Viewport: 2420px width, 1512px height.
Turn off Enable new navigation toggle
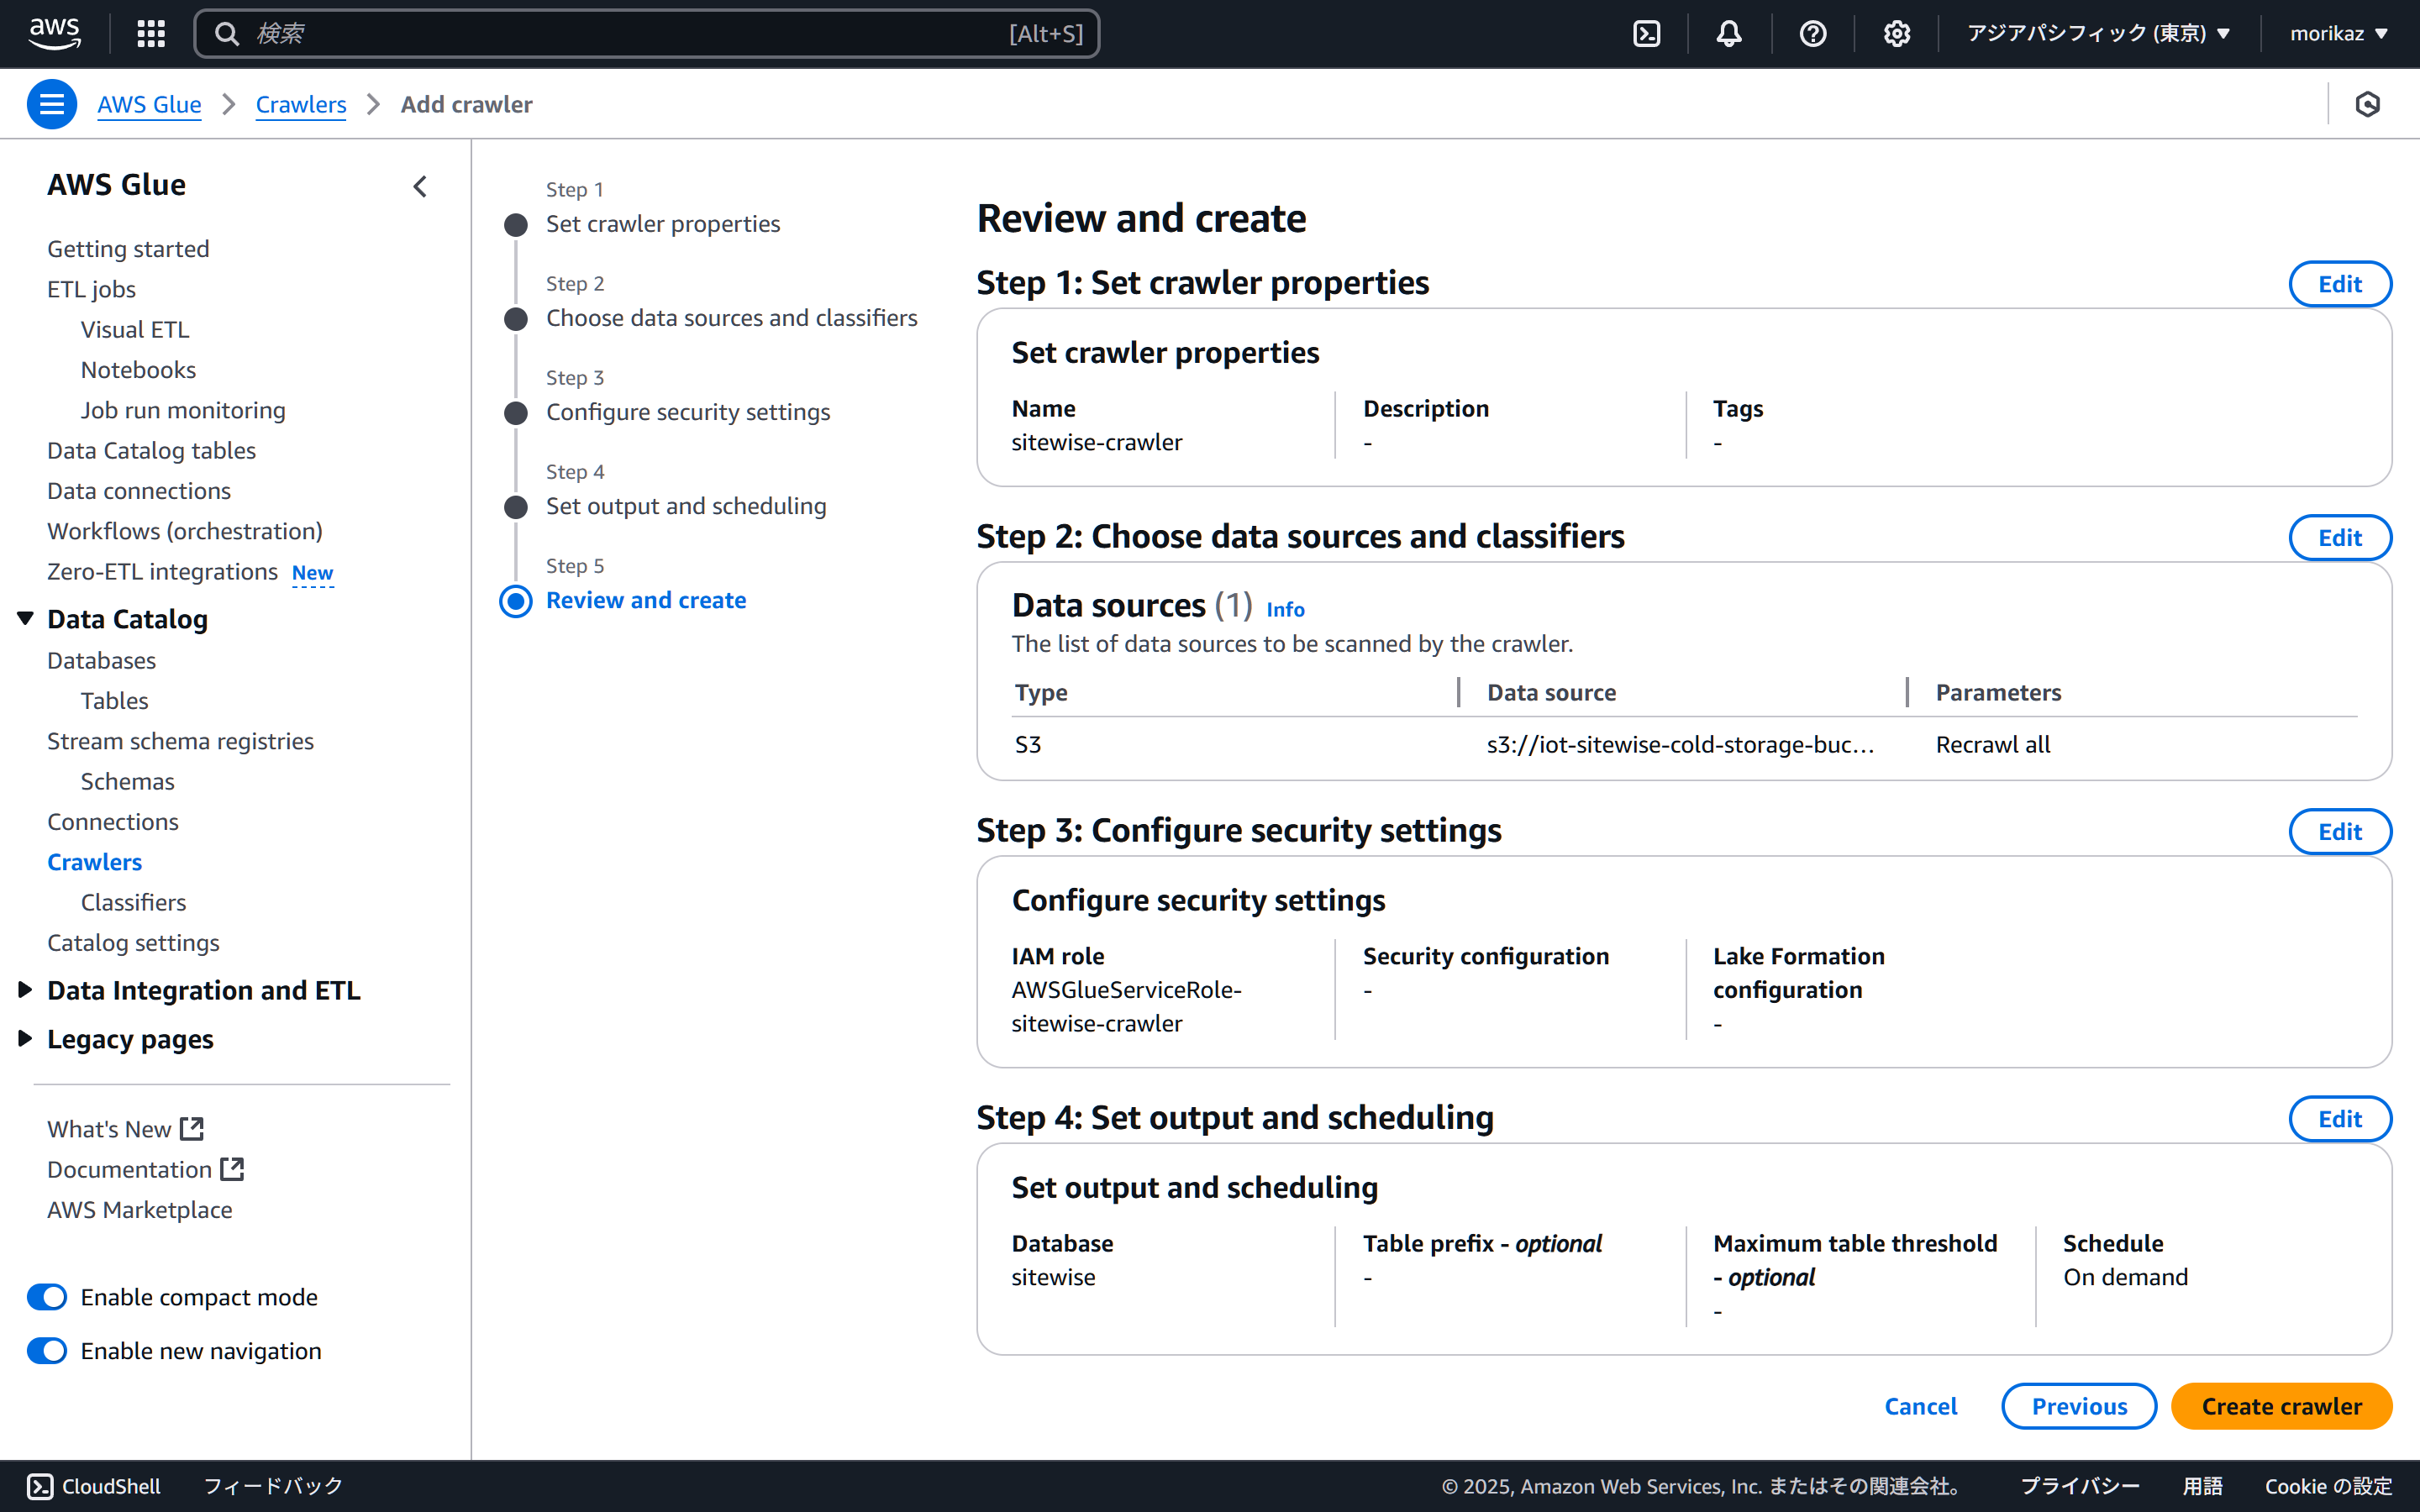[47, 1351]
